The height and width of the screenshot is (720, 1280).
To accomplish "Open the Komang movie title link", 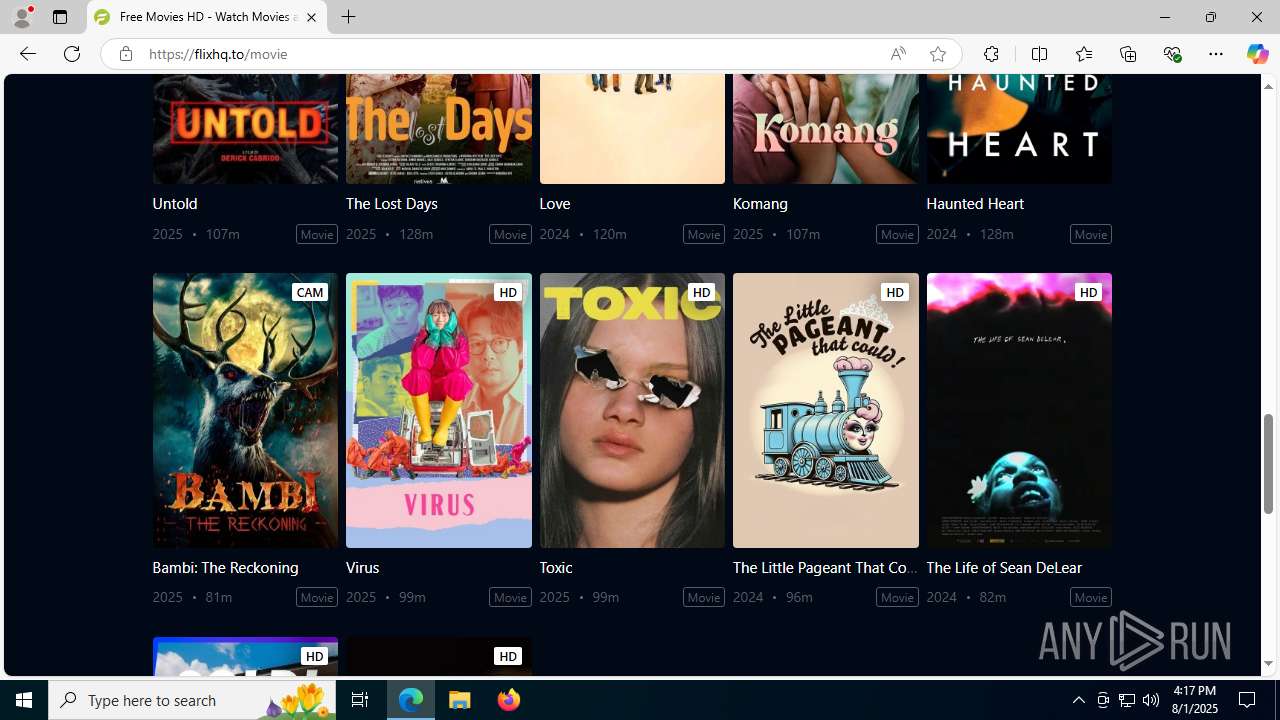I will click(760, 203).
